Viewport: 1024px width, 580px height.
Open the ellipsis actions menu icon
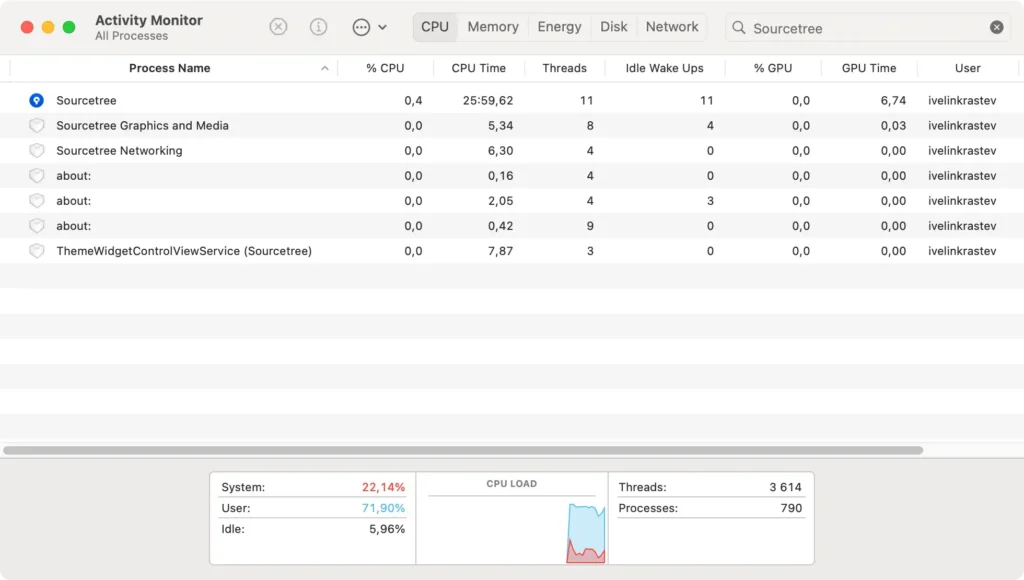click(x=361, y=27)
